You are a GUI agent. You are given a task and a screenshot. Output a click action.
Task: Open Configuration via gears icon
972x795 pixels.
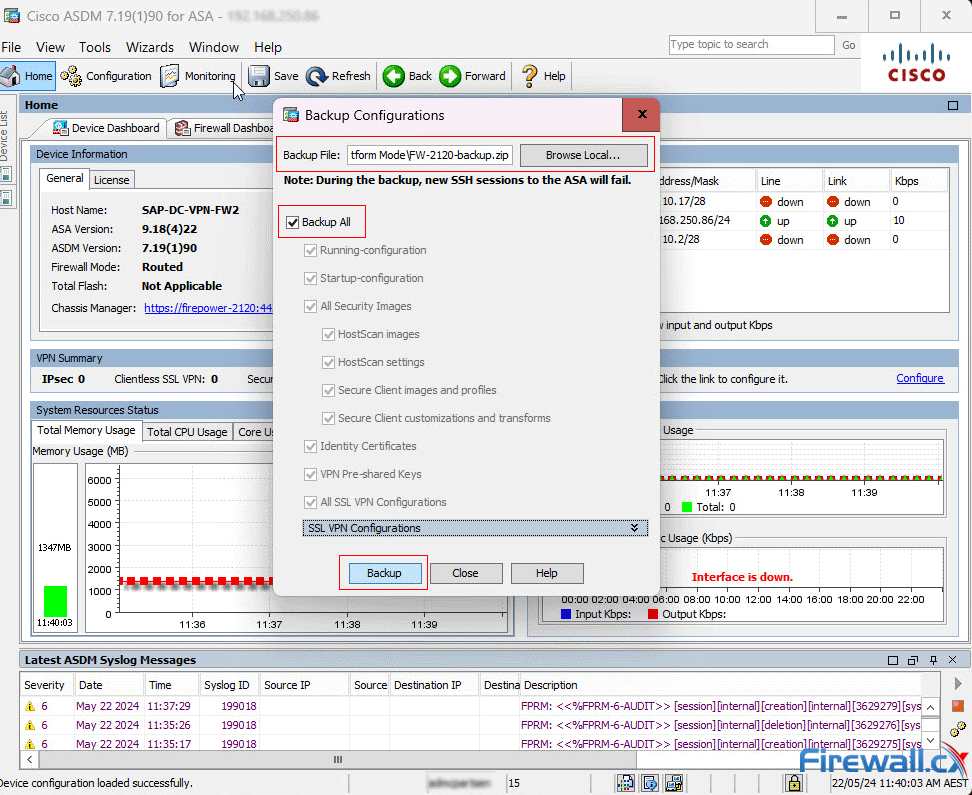coord(71,76)
